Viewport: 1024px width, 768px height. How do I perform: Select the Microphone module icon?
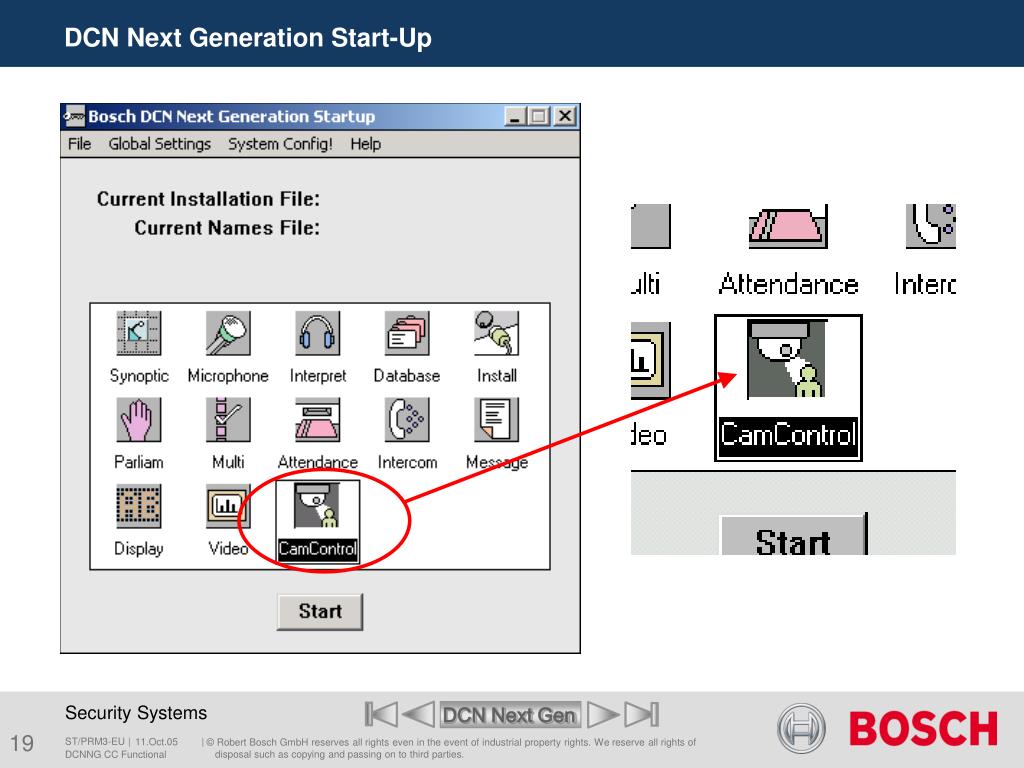(228, 333)
